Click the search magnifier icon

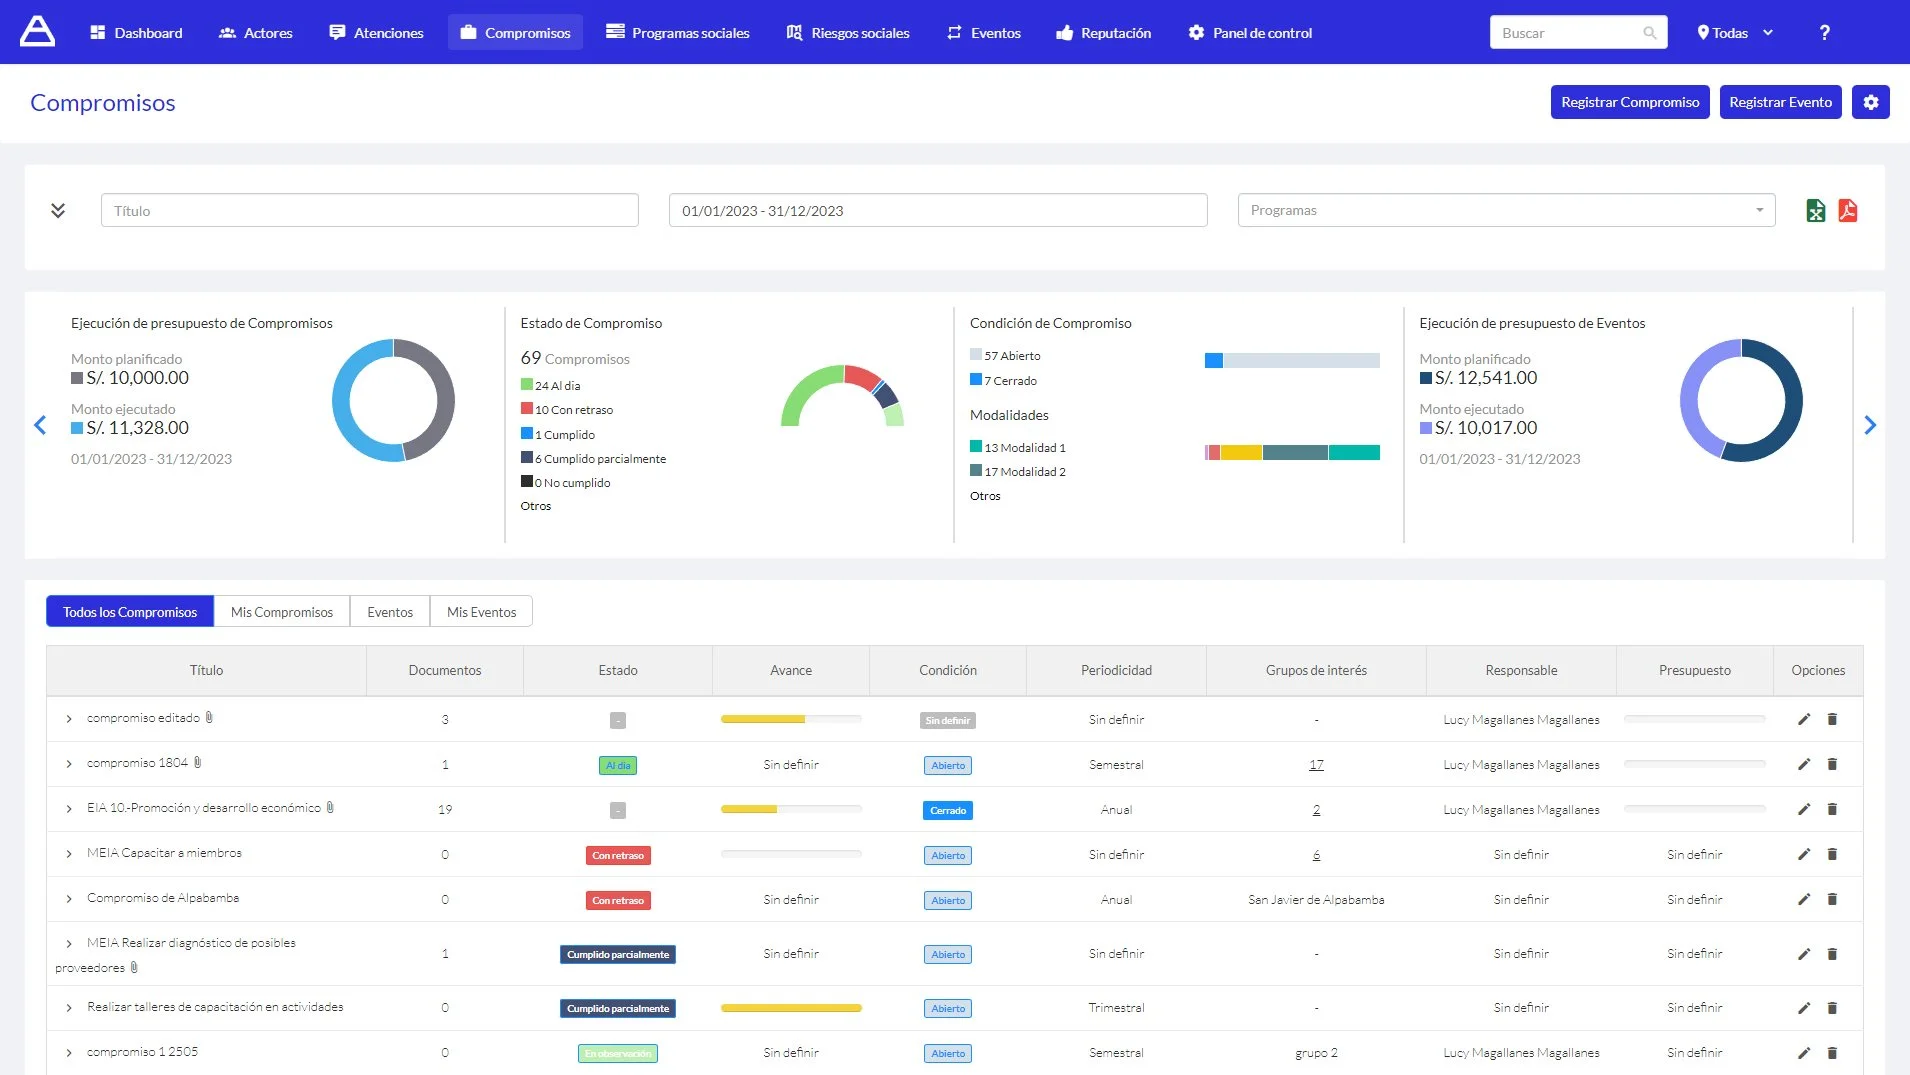click(x=1649, y=33)
